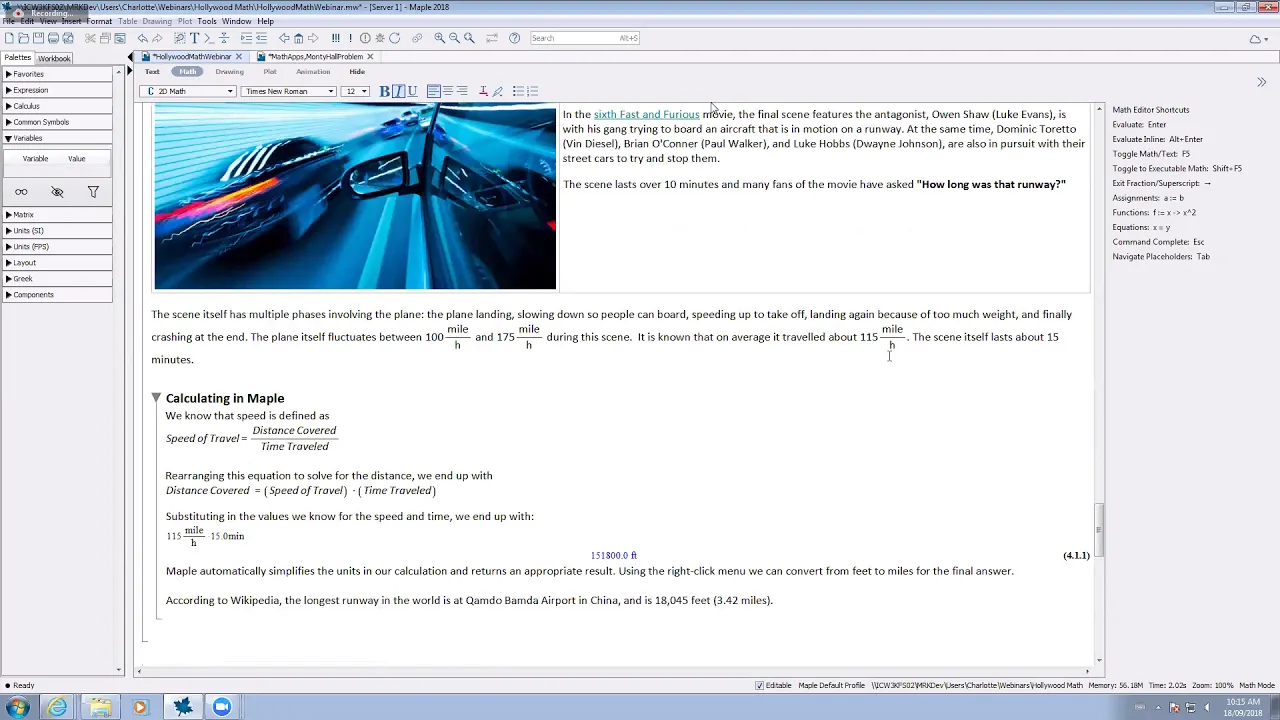Insert a Maple prompt with the >_ icon

click(x=209, y=38)
